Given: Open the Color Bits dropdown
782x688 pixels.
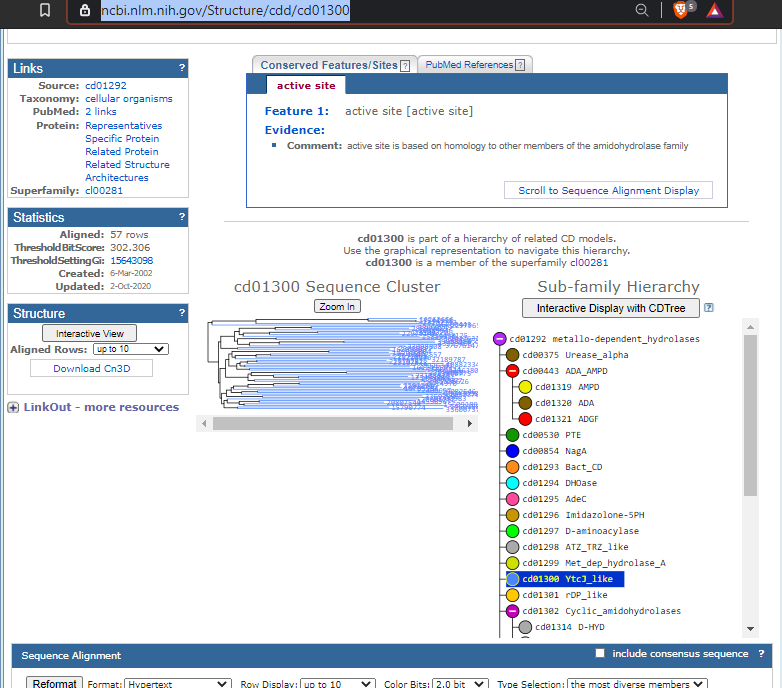Looking at the screenshot, I should 460,684.
